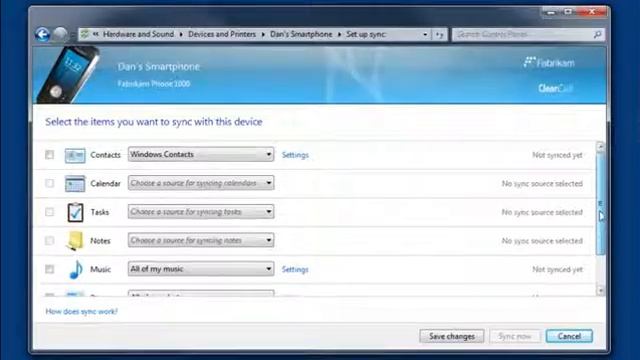The image size is (640, 360).
Task: Expand the address bar history dropdown arrow
Action: point(425,35)
